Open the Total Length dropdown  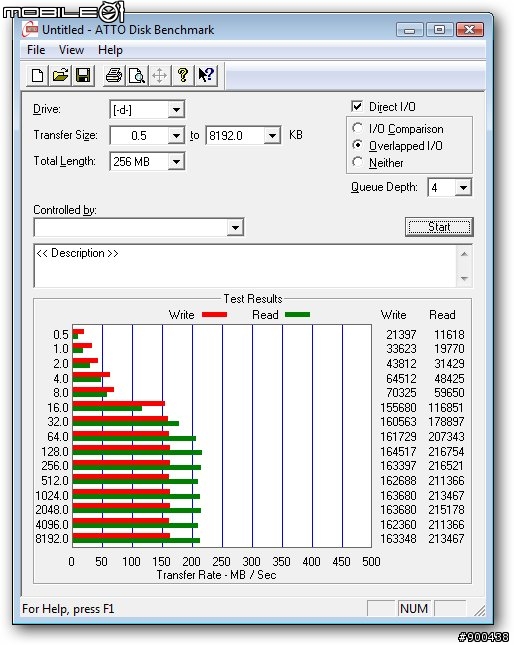pyautogui.click(x=176, y=161)
